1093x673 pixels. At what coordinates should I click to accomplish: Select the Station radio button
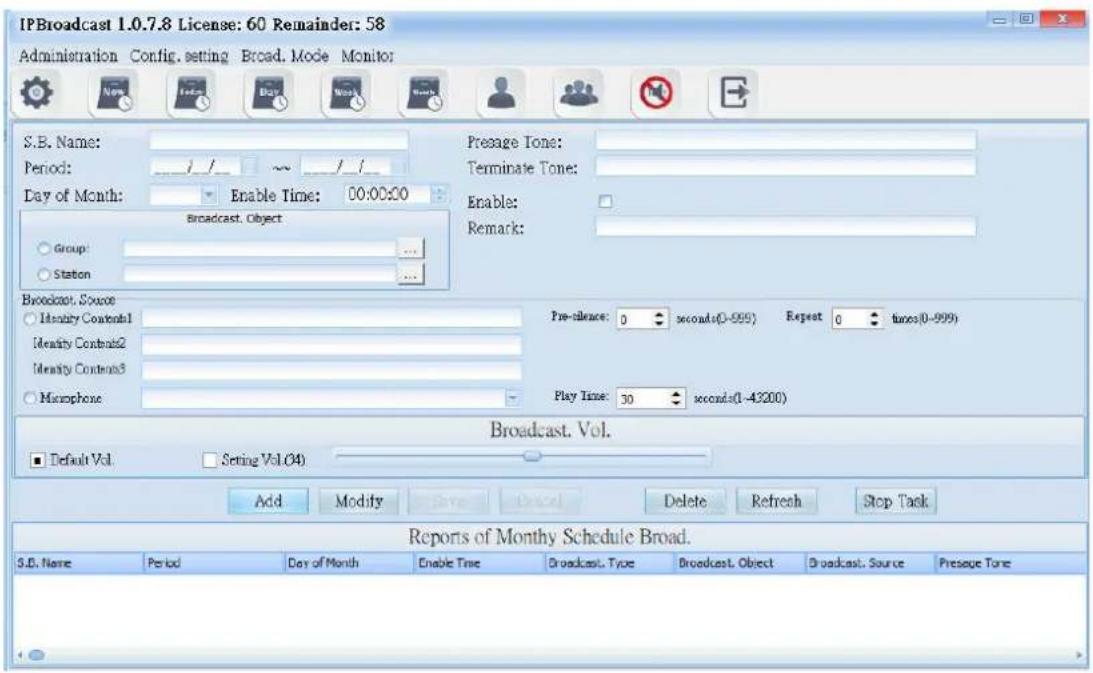click(x=44, y=274)
